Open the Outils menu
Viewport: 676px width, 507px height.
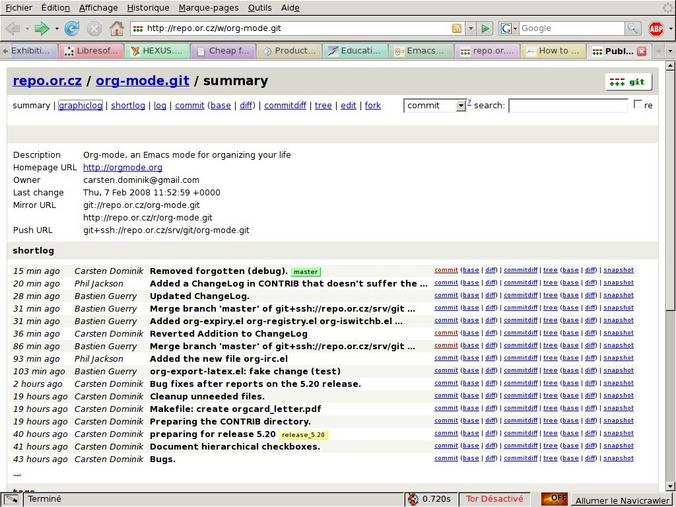[260, 8]
